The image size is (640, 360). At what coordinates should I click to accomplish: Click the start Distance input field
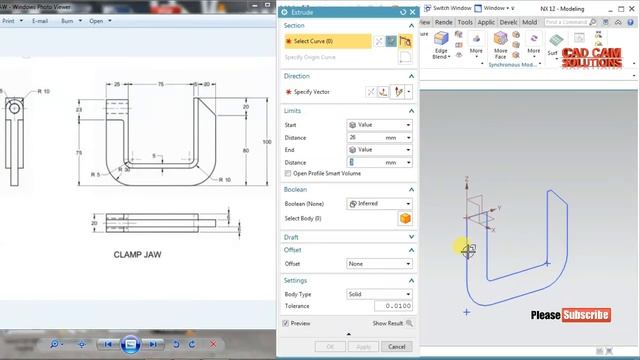(379, 138)
